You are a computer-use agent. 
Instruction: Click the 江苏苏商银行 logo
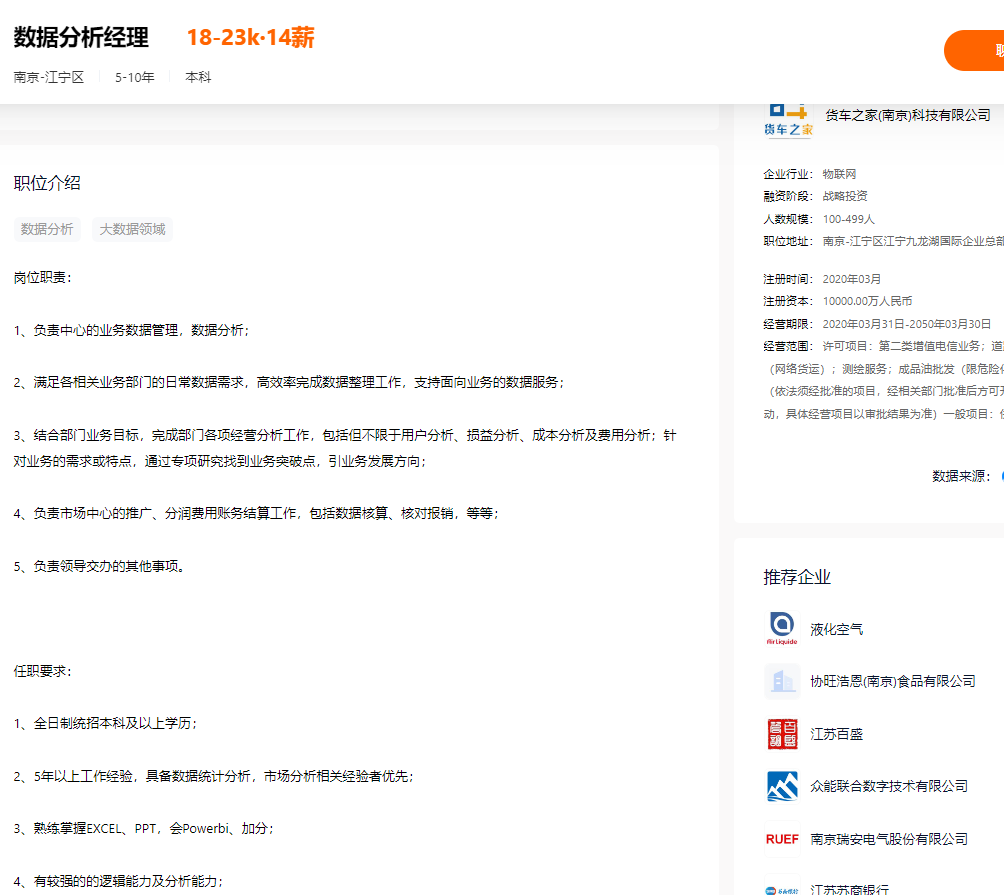(x=782, y=887)
